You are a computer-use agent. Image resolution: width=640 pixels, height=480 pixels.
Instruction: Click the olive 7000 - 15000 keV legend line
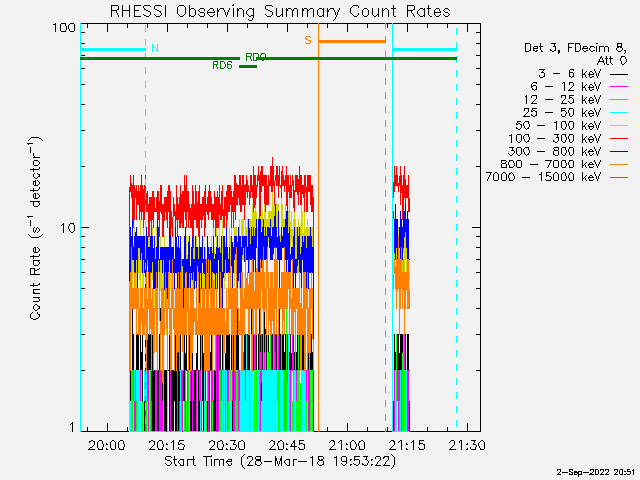pos(619,177)
